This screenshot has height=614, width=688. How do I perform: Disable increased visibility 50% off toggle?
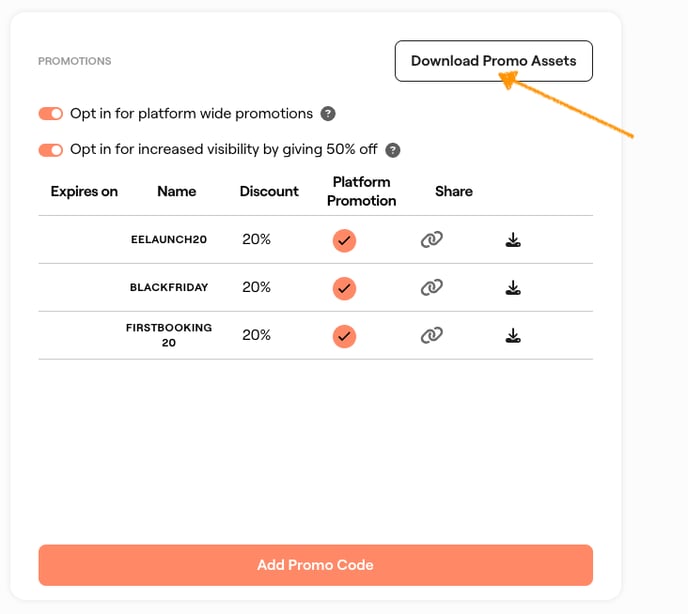point(51,150)
